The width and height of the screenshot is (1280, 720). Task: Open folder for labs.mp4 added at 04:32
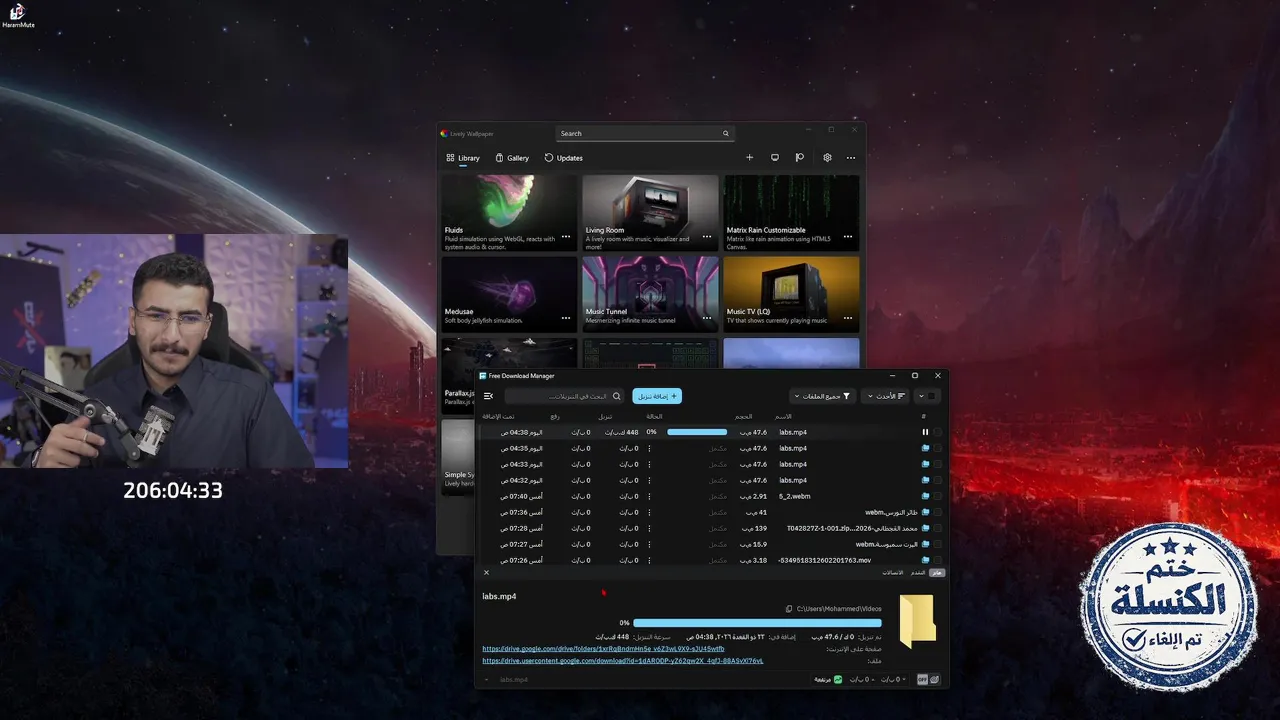click(925, 480)
